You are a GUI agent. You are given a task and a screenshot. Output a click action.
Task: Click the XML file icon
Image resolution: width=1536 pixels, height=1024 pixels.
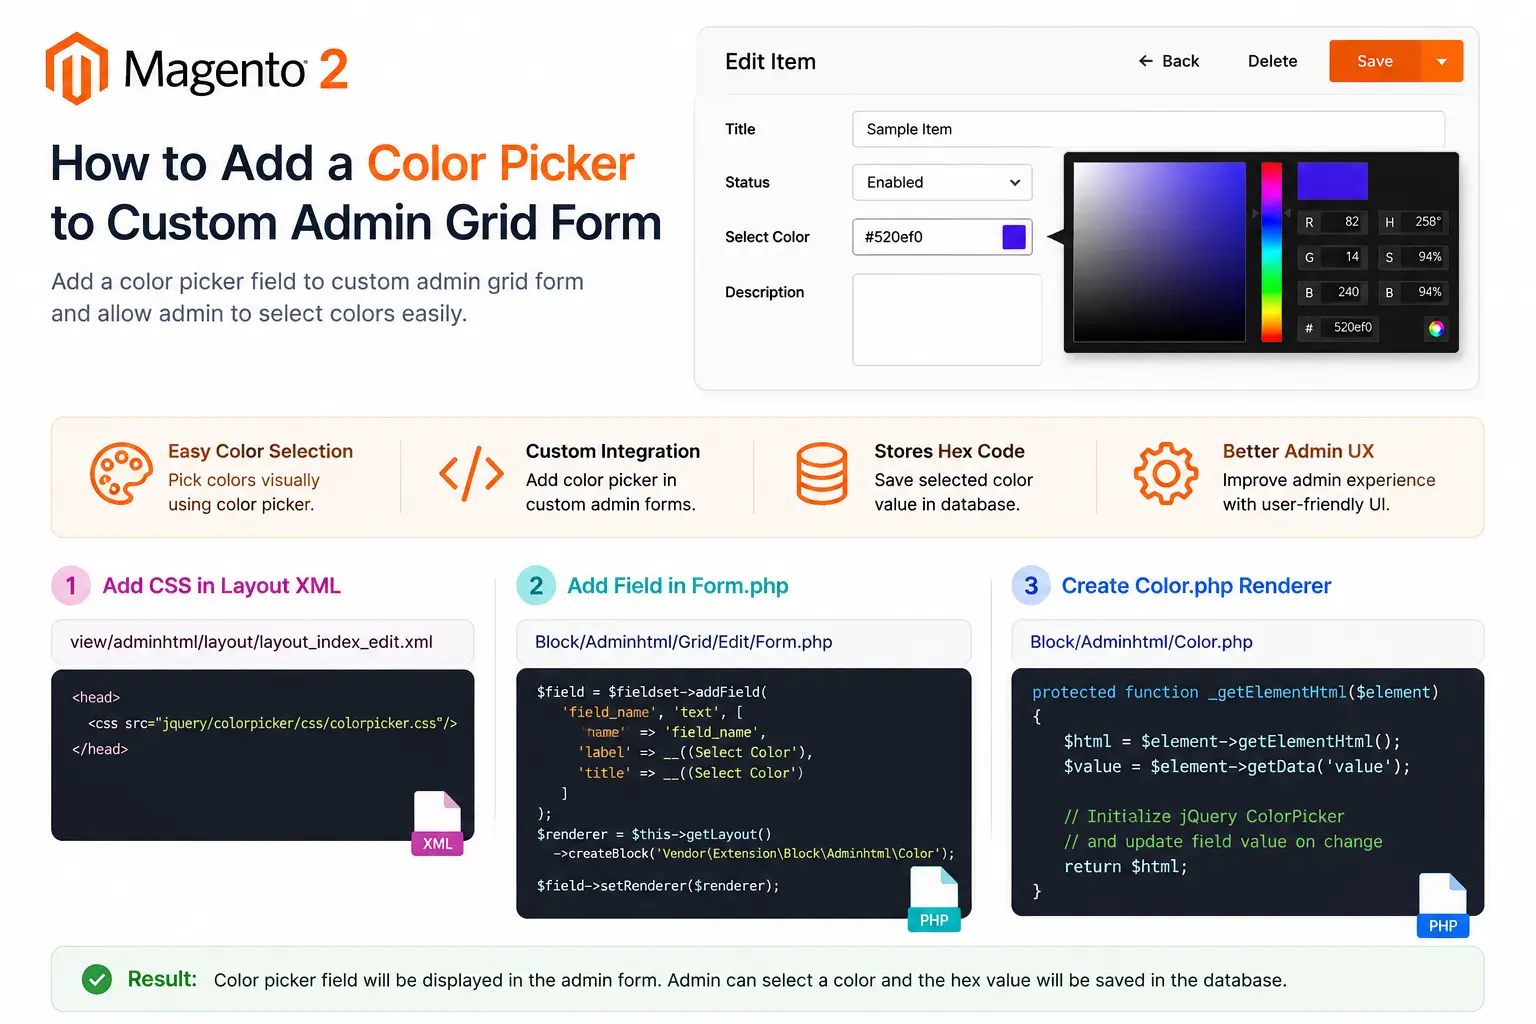437,824
